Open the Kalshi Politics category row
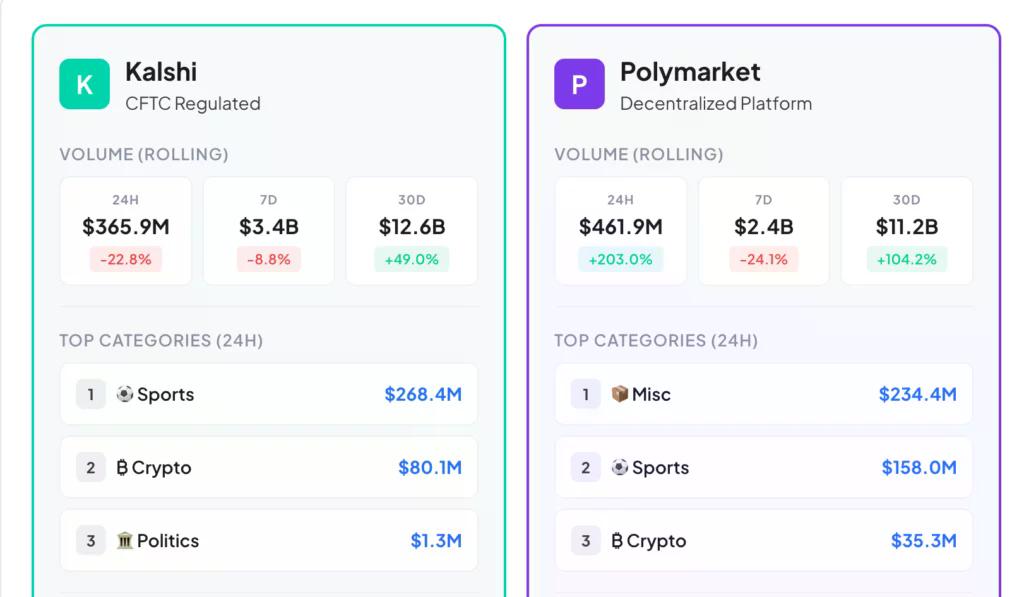The image size is (1024, 597). (268, 541)
